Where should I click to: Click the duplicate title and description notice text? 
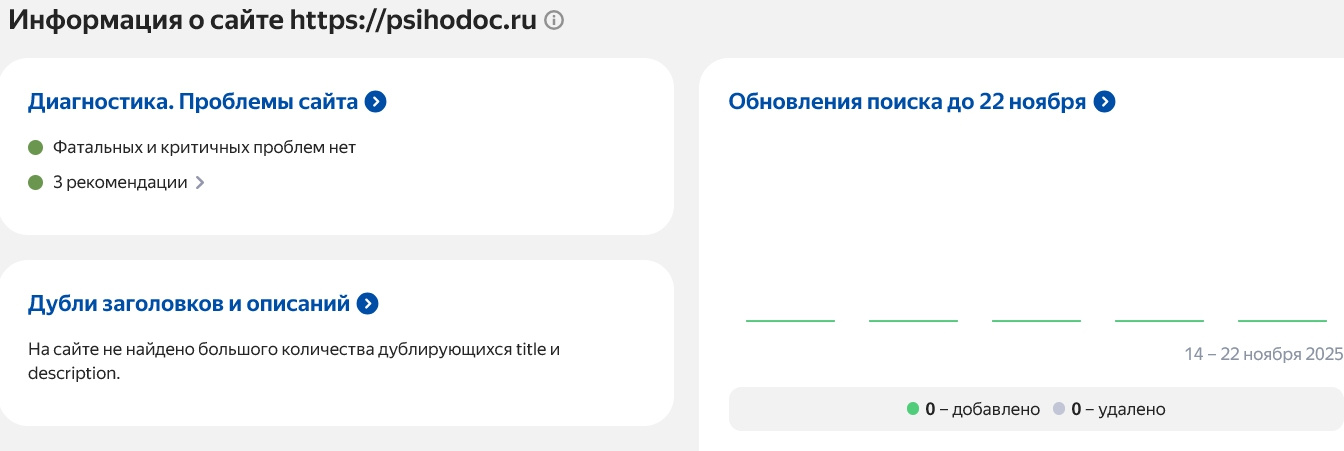tap(294, 361)
